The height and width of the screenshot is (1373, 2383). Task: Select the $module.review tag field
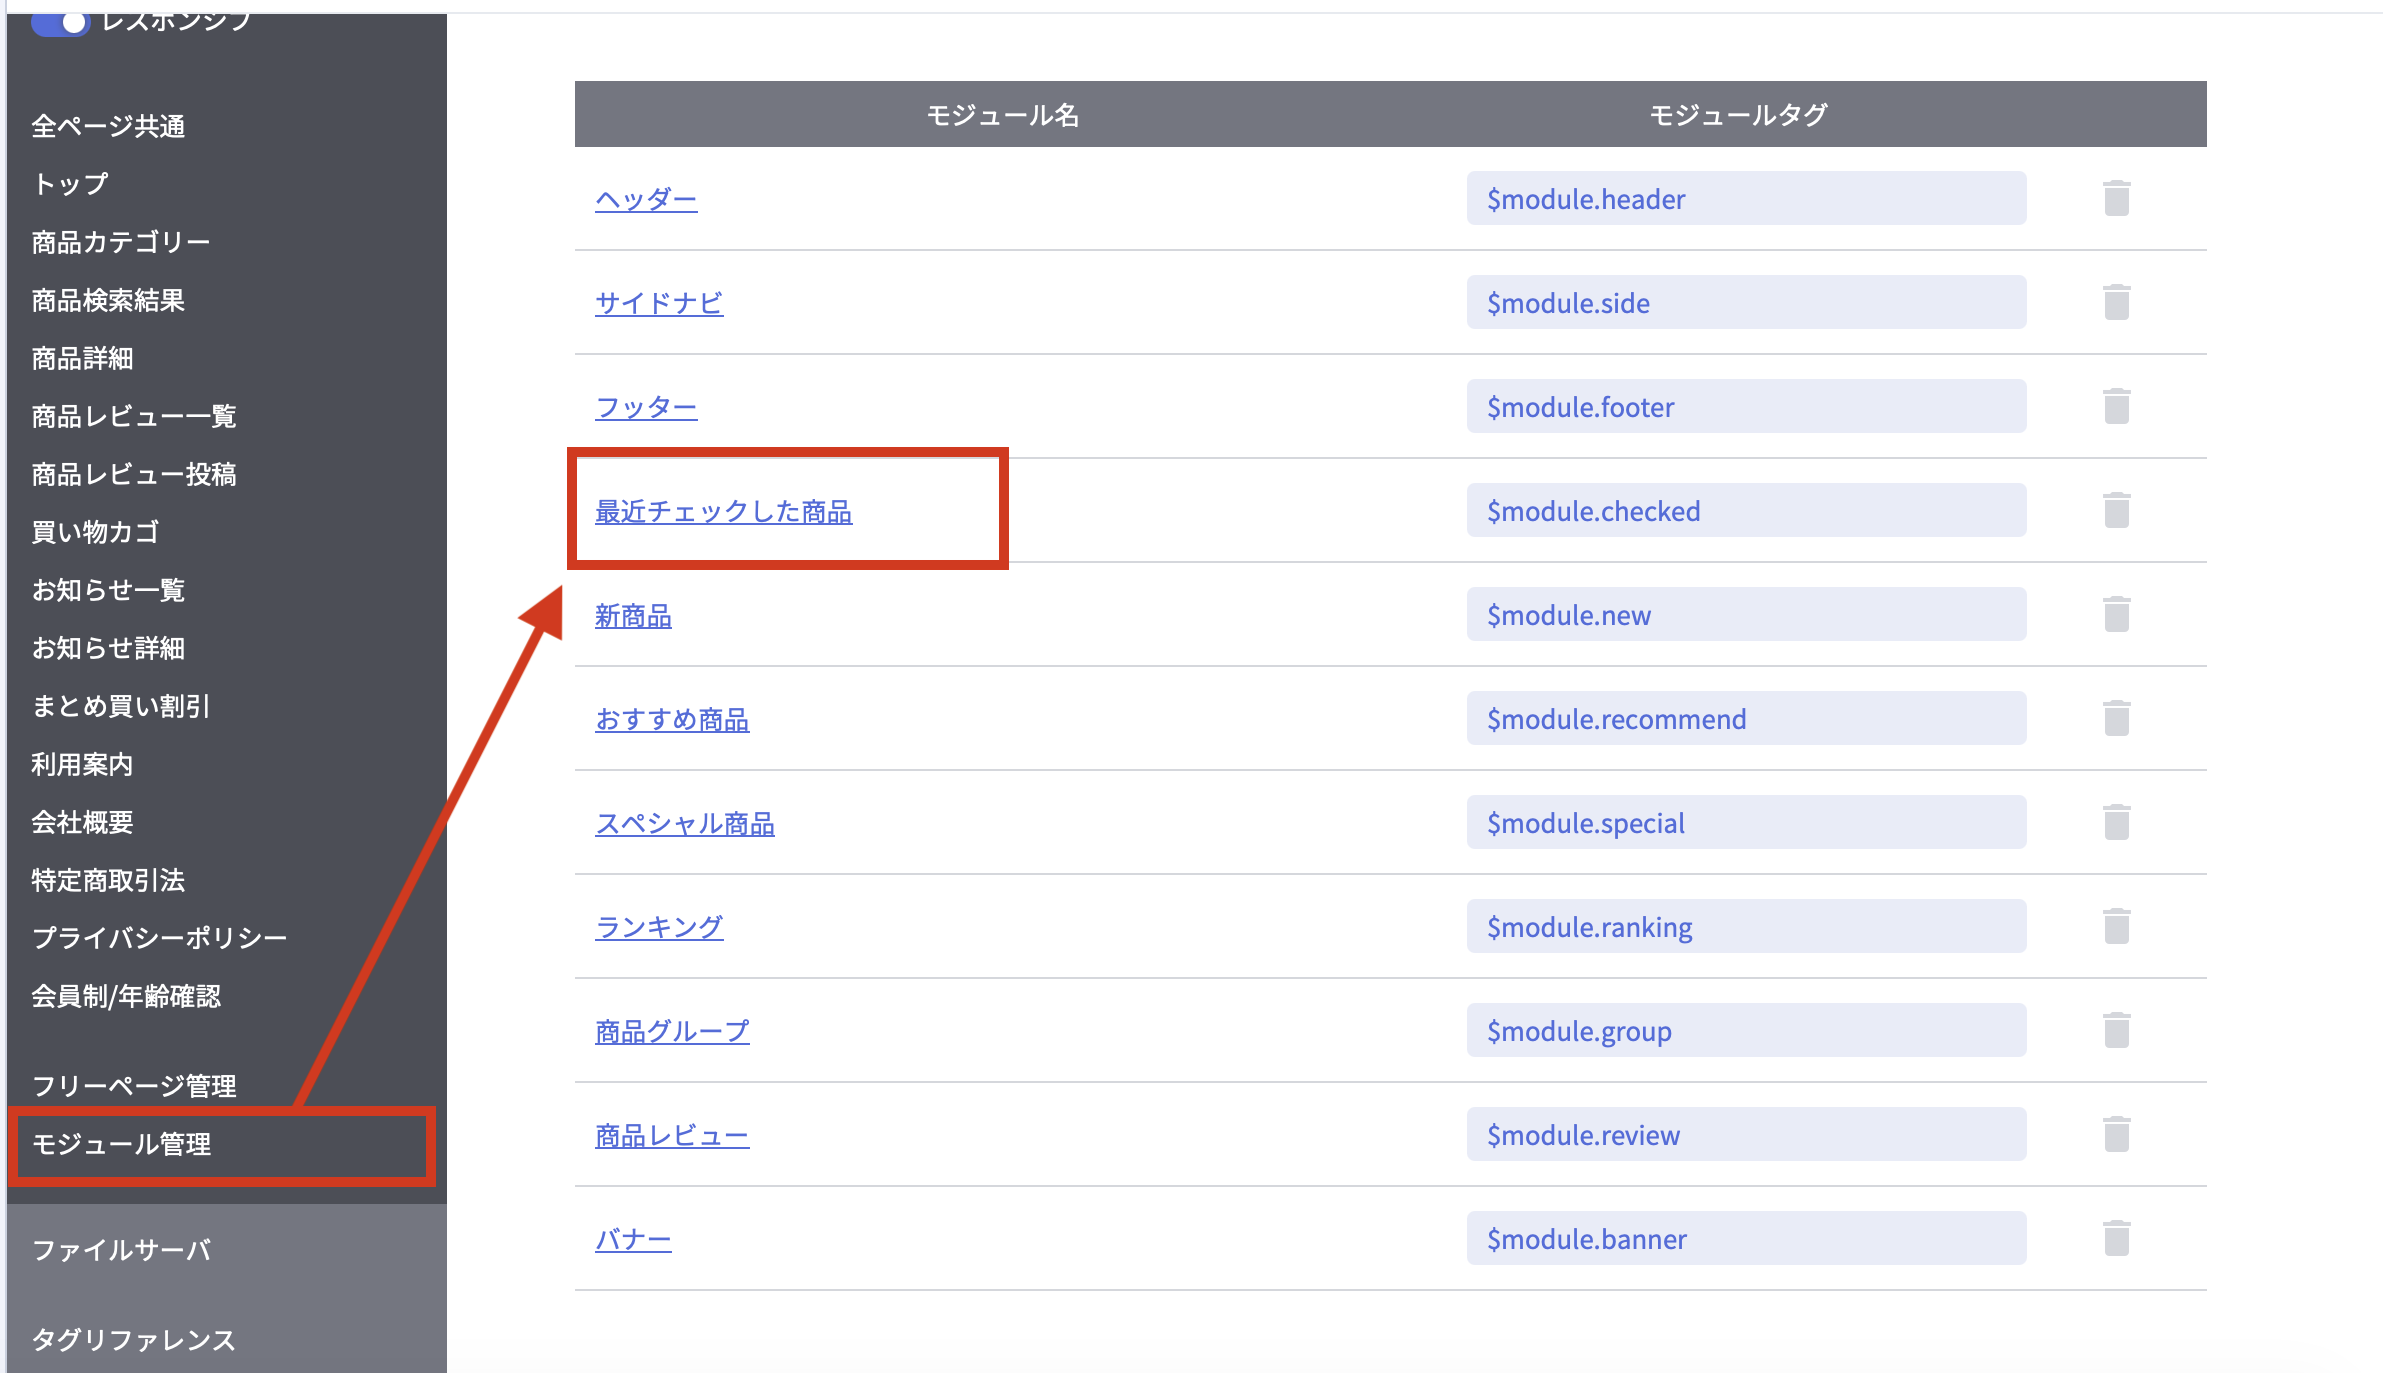1745,1135
